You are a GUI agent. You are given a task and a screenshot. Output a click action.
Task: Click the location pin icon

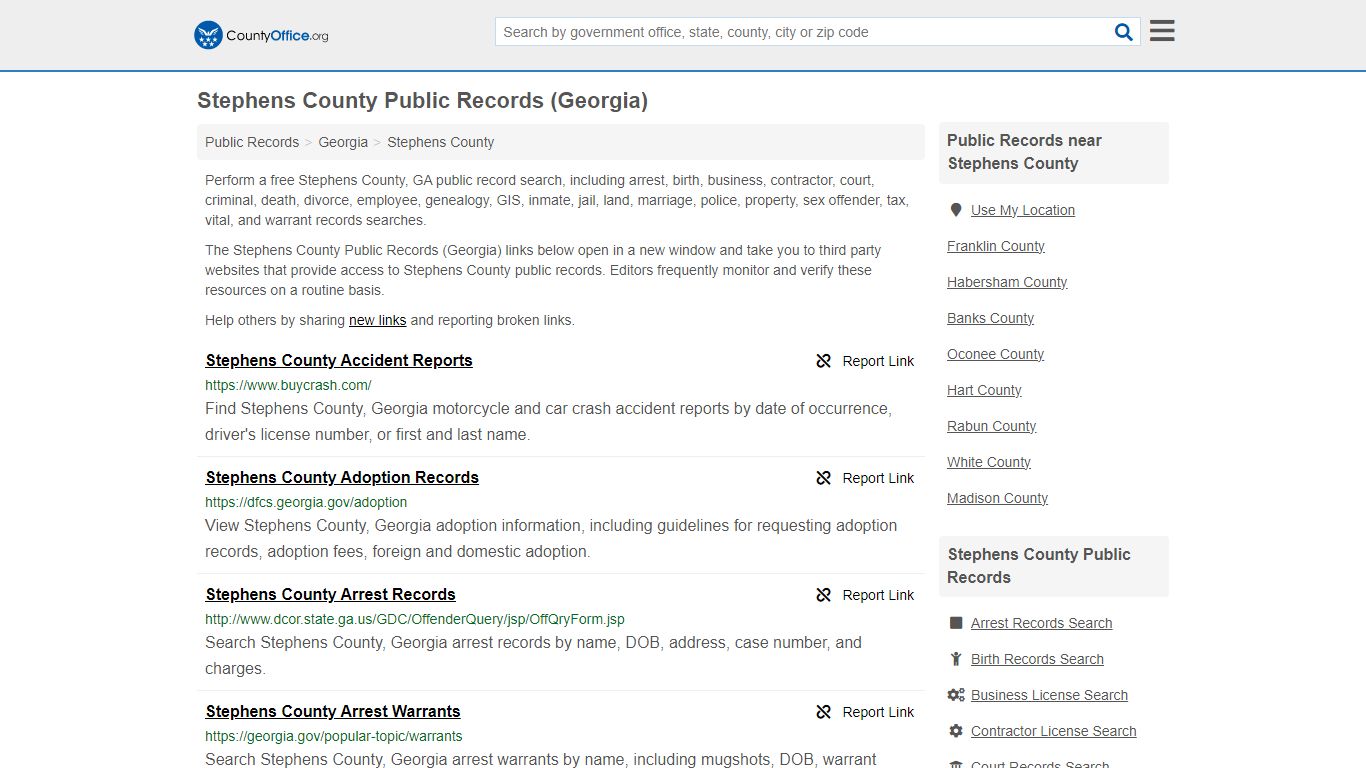(x=955, y=210)
